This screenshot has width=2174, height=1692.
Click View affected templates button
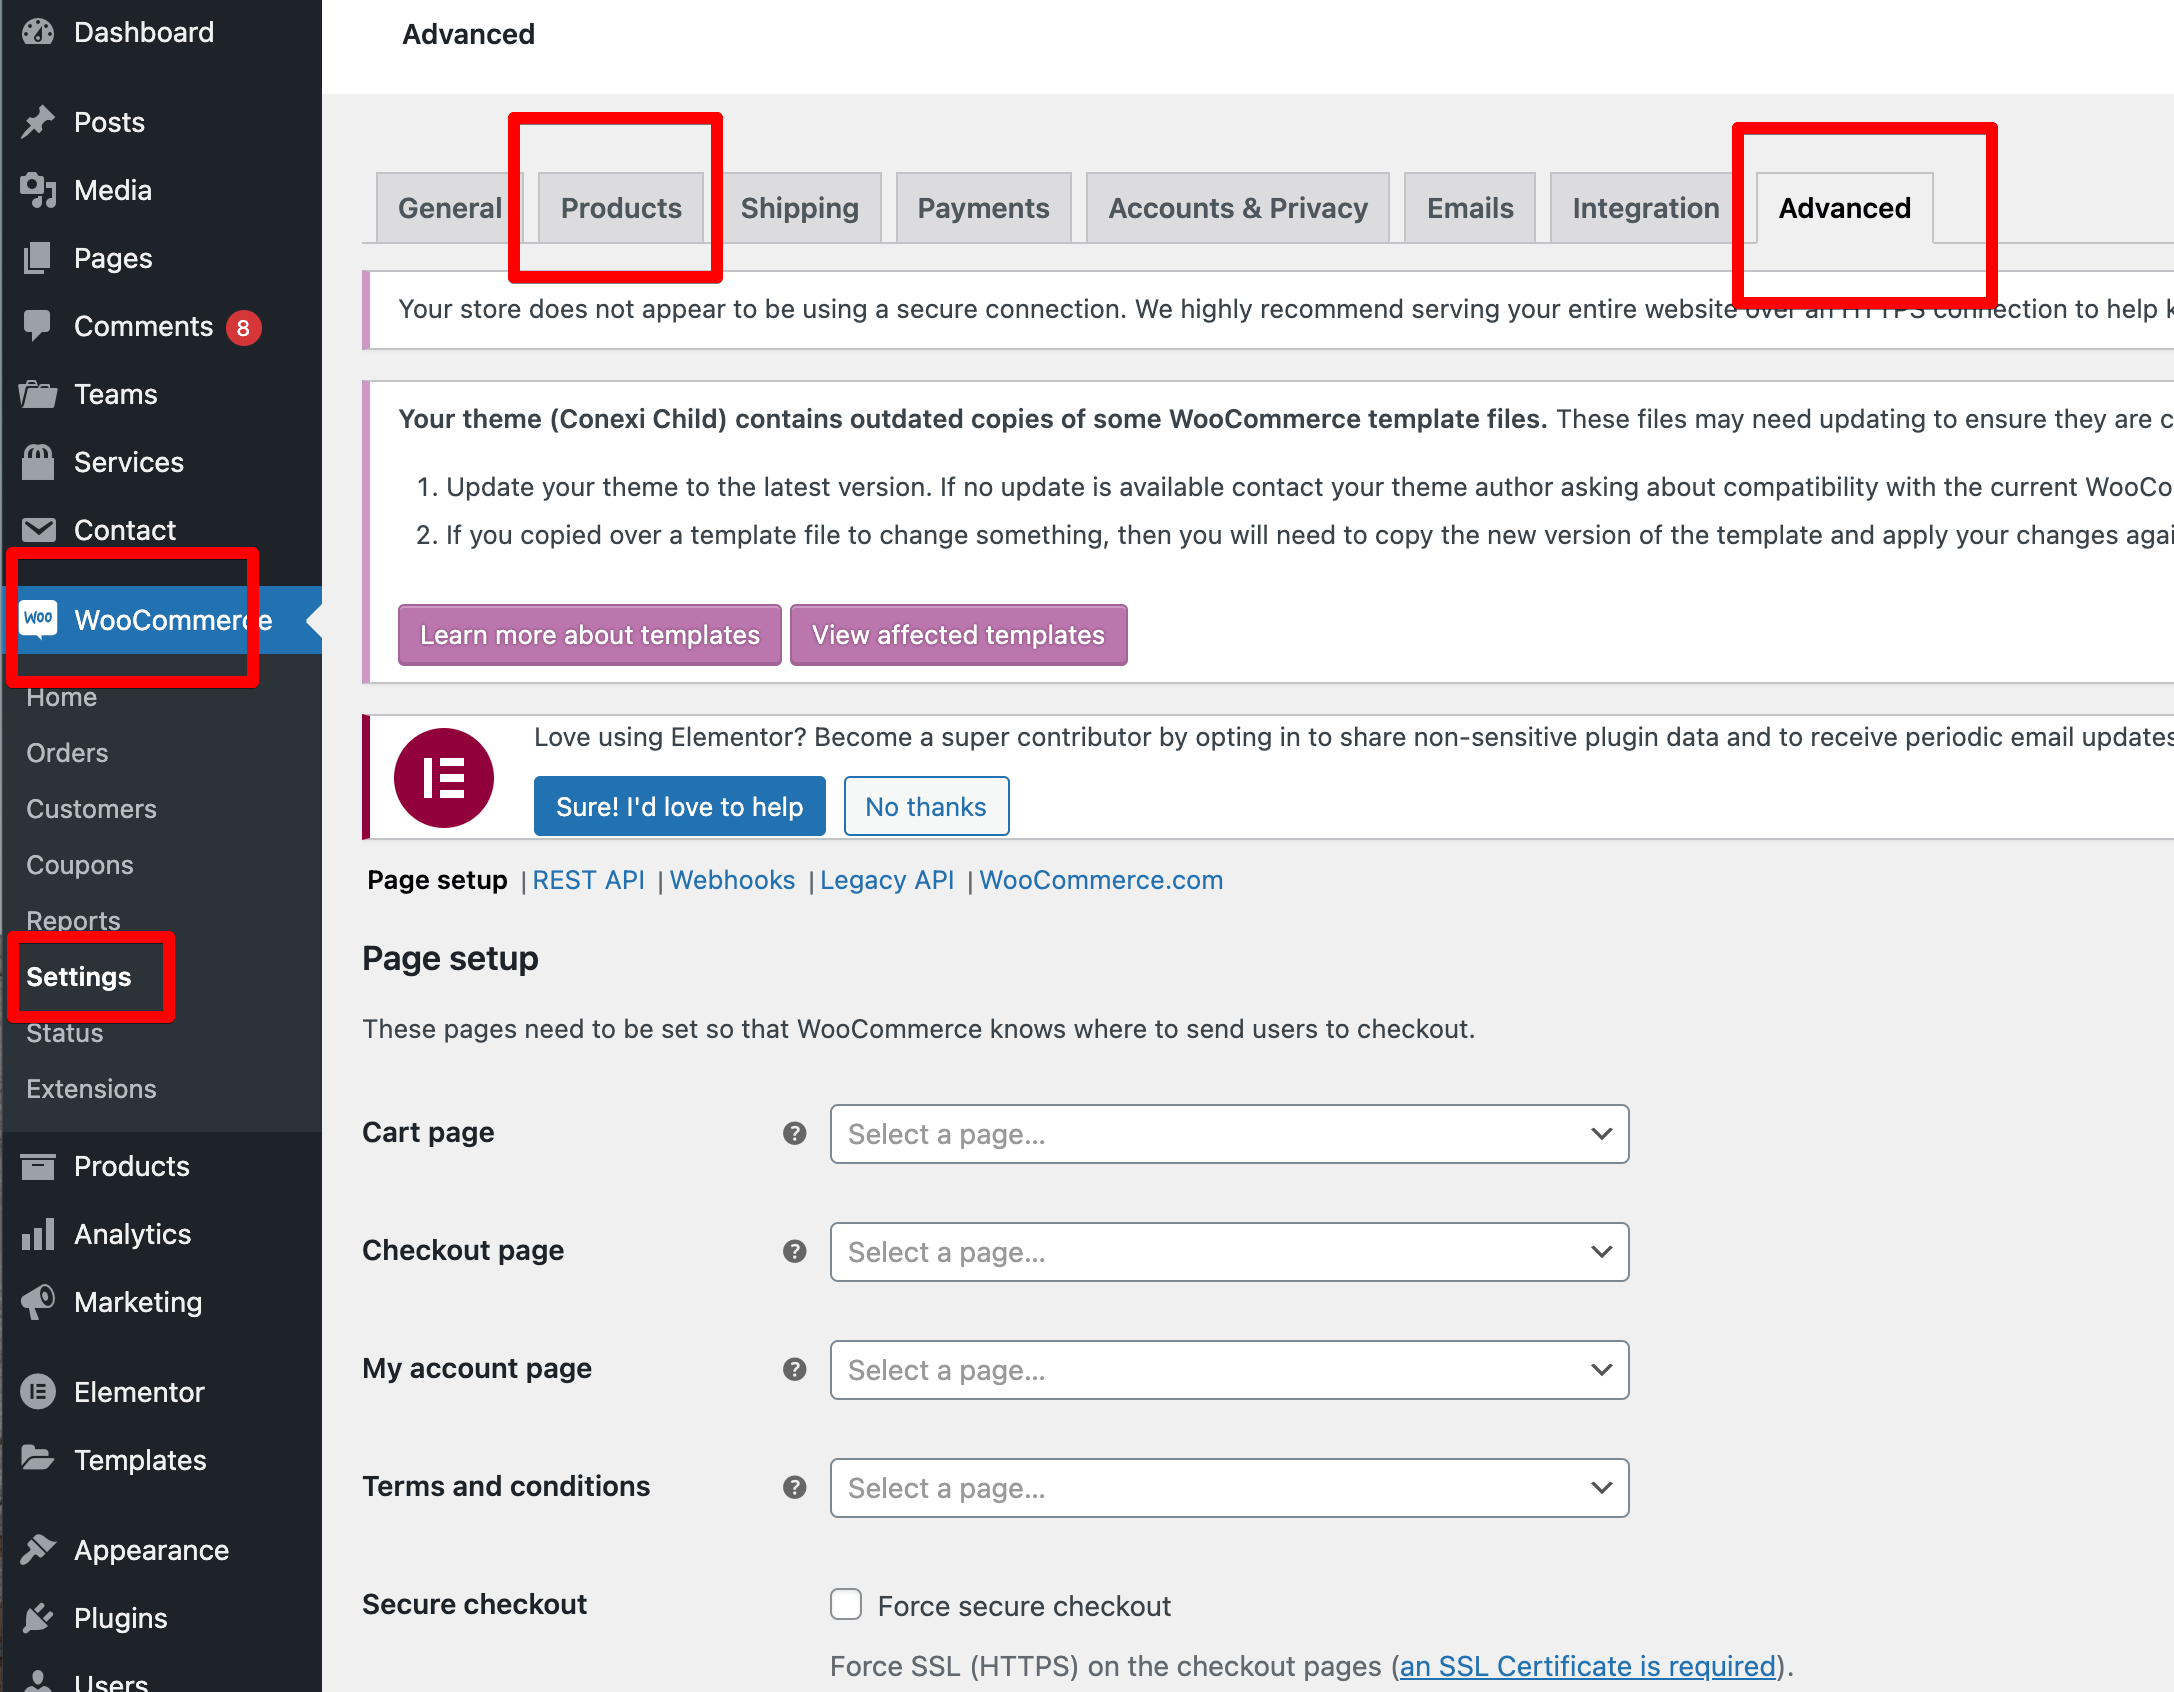(958, 635)
